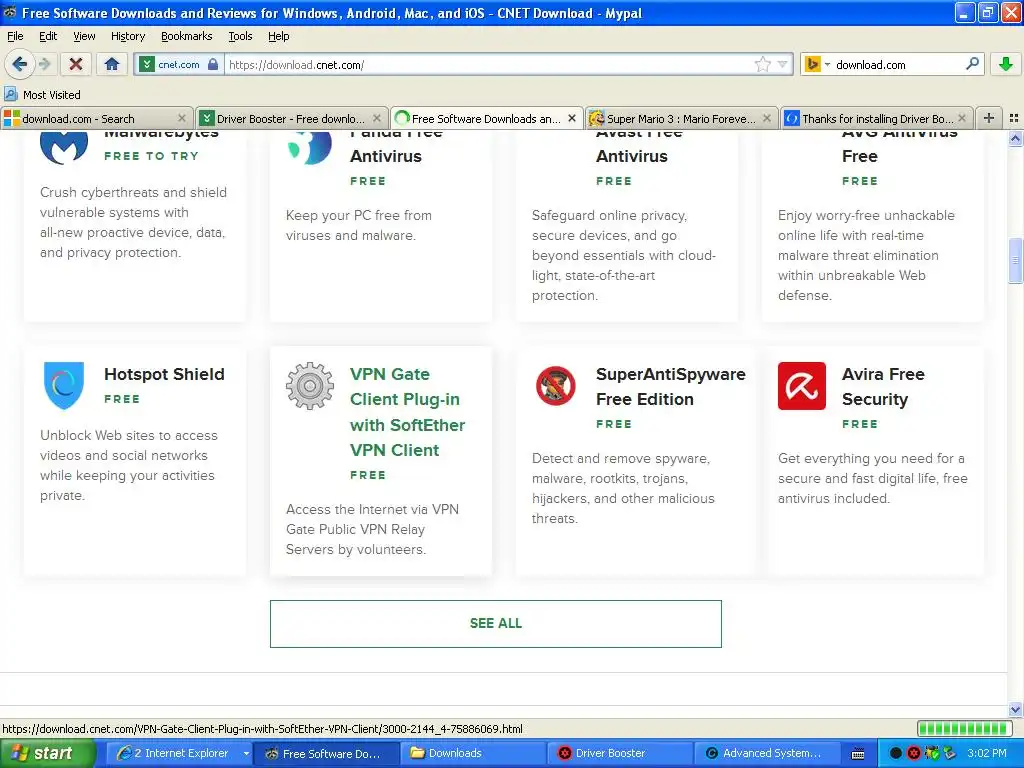Open SuperAntiSpyware Free Edition link
The height and width of the screenshot is (768, 1024).
(671, 387)
